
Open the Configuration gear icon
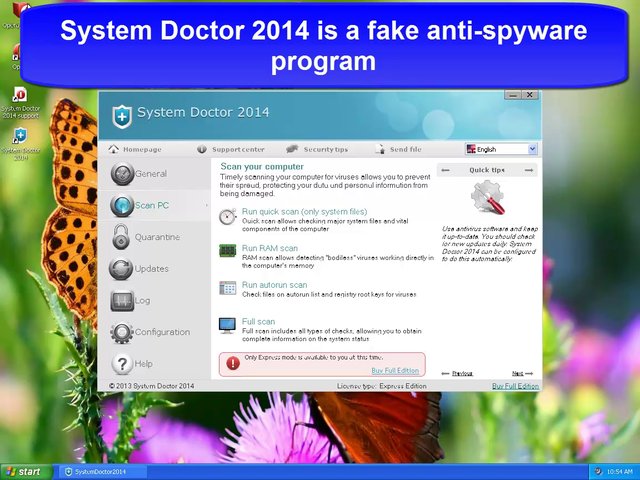click(122, 333)
